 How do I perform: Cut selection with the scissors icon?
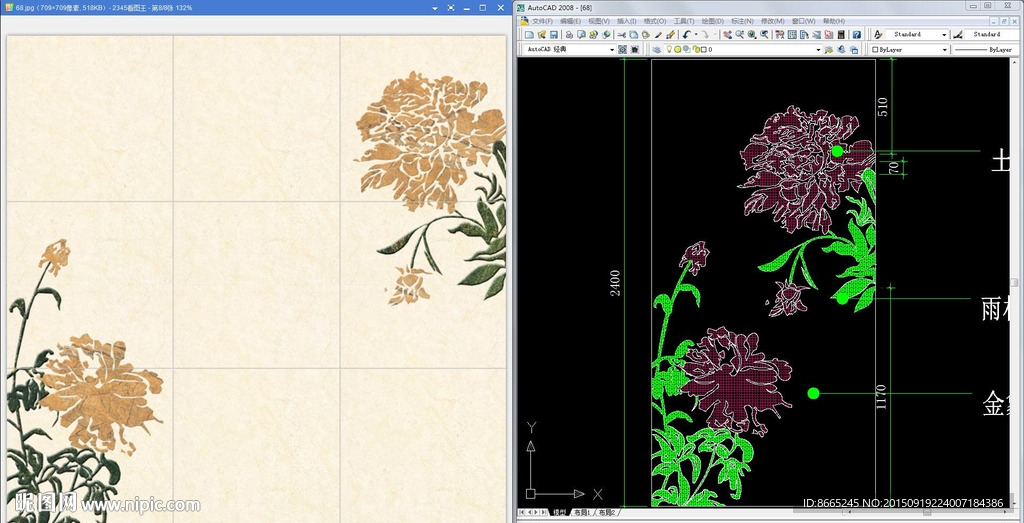[x=622, y=35]
